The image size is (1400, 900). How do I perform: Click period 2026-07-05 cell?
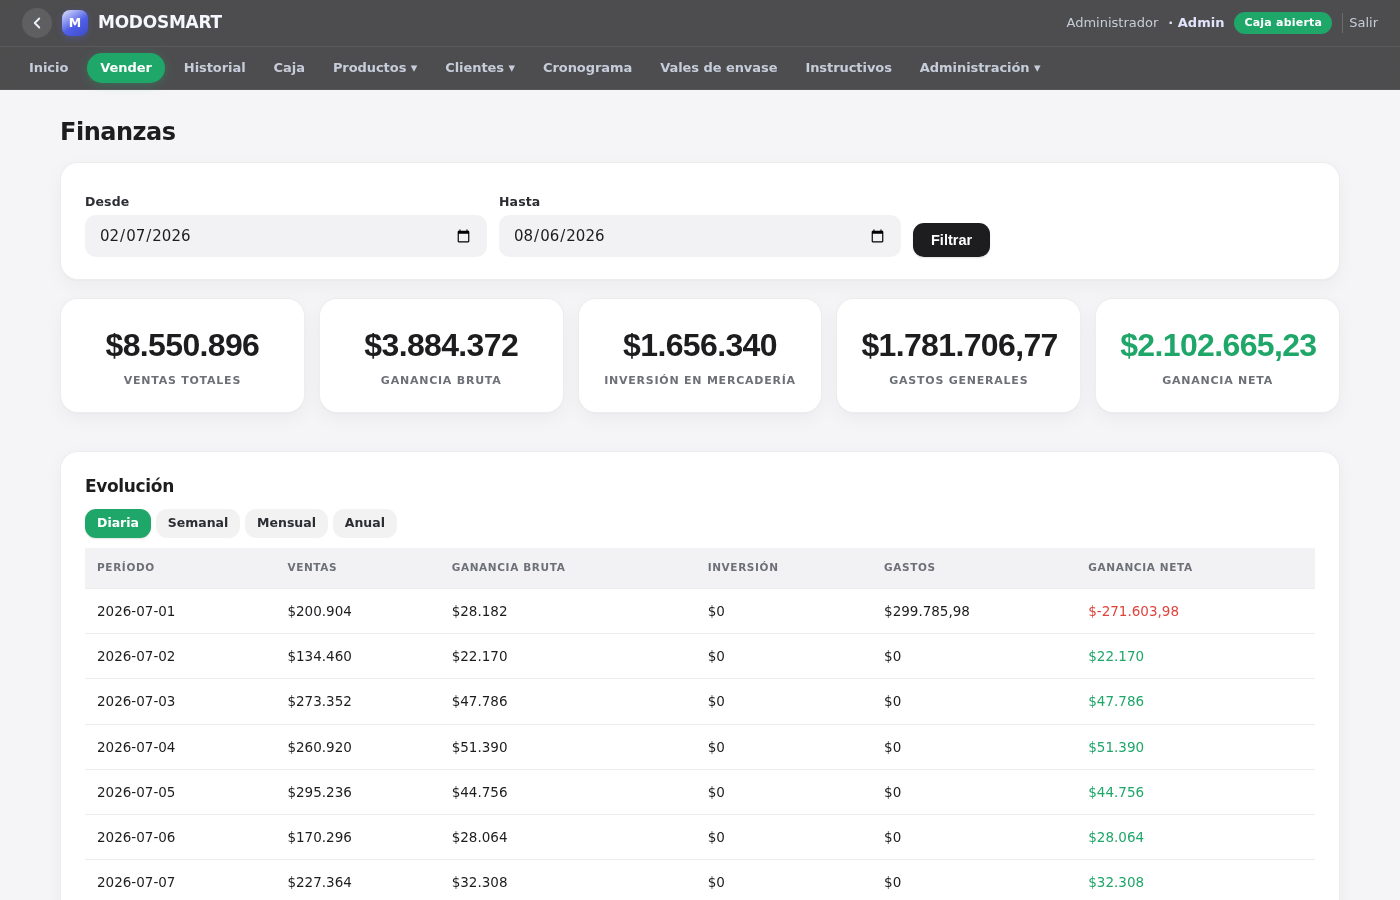pos(136,792)
